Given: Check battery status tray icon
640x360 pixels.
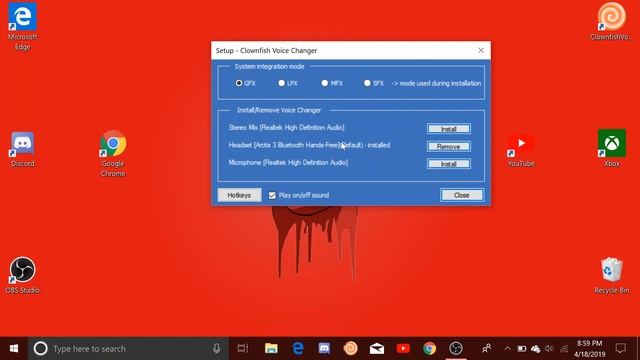Looking at the screenshot, I should click(x=521, y=349).
